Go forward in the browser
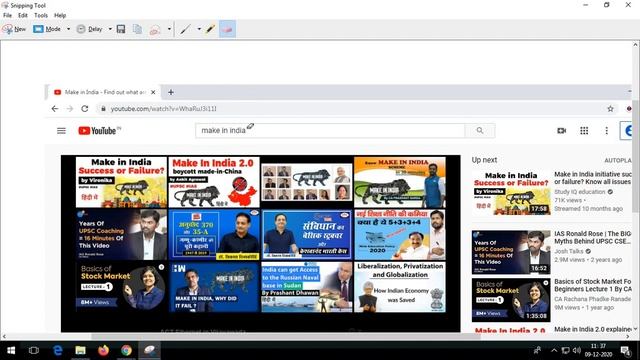 tap(70, 109)
